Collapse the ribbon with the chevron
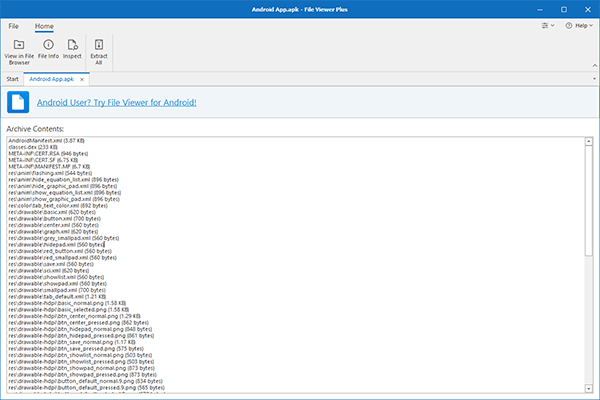The width and height of the screenshot is (600, 400). [x=595, y=65]
